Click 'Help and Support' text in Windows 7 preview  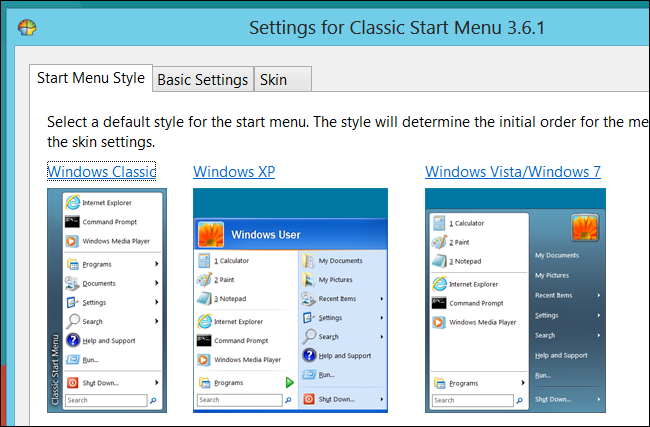click(561, 355)
